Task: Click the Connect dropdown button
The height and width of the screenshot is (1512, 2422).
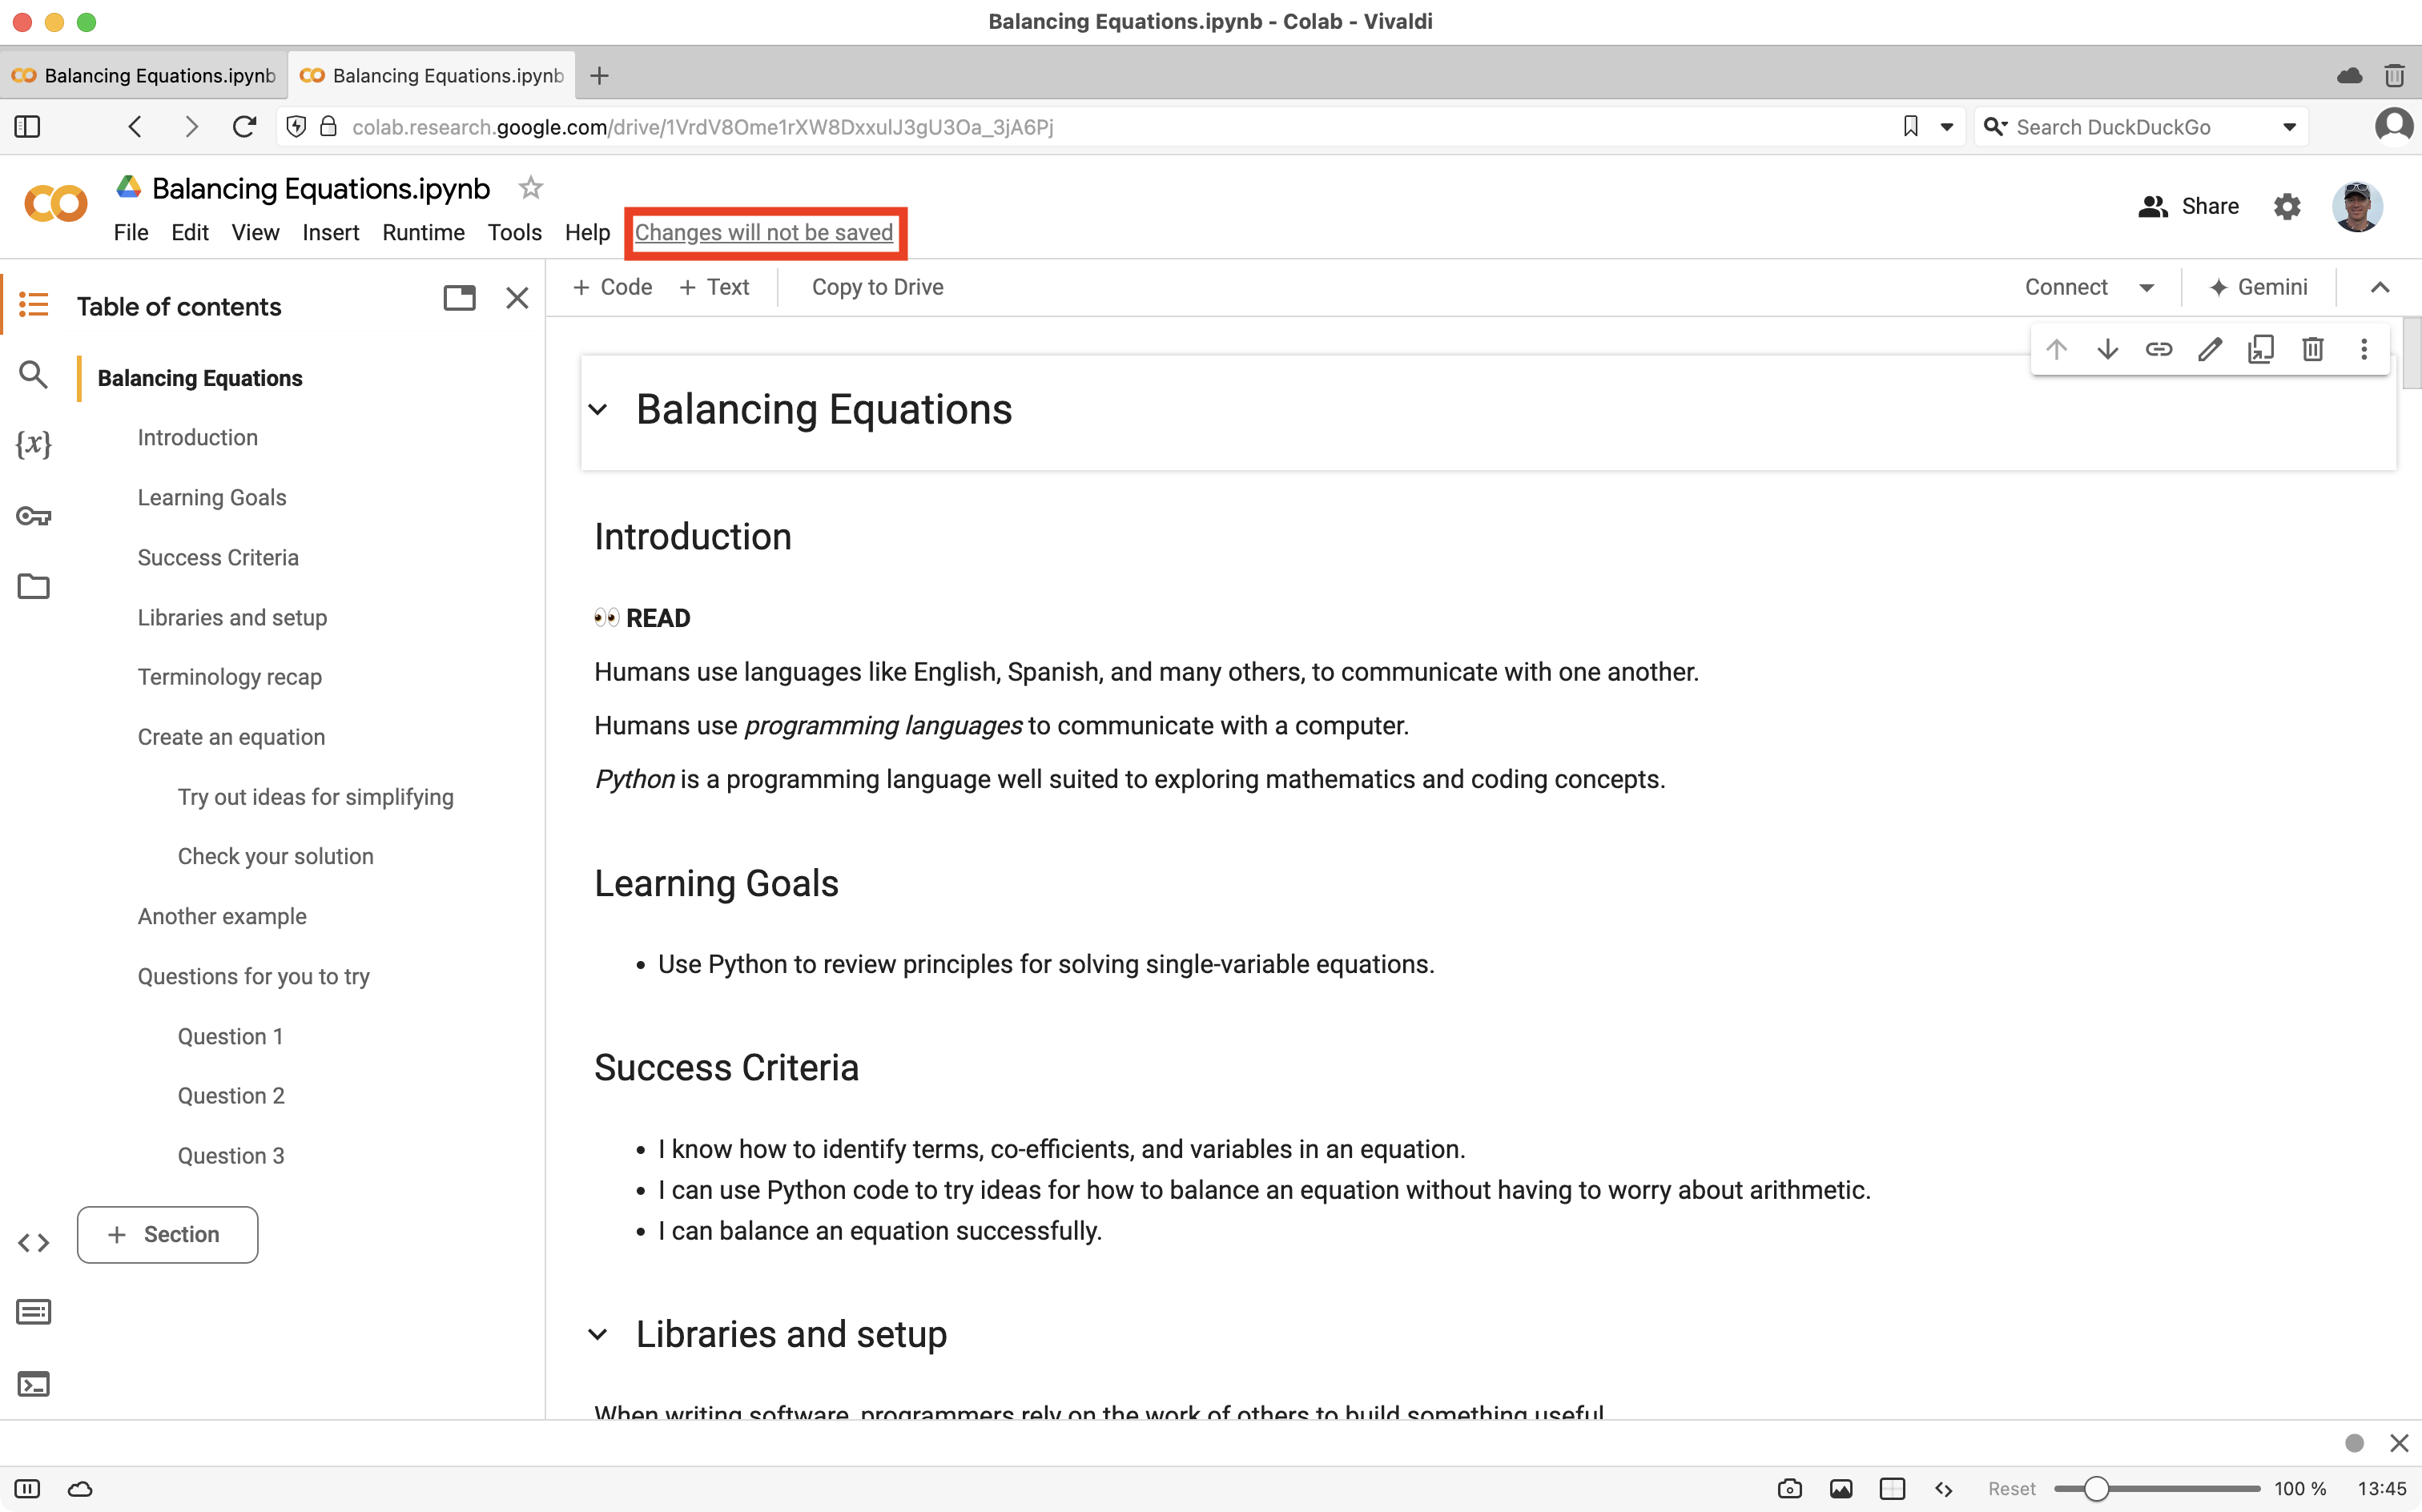Action: (x=2143, y=286)
